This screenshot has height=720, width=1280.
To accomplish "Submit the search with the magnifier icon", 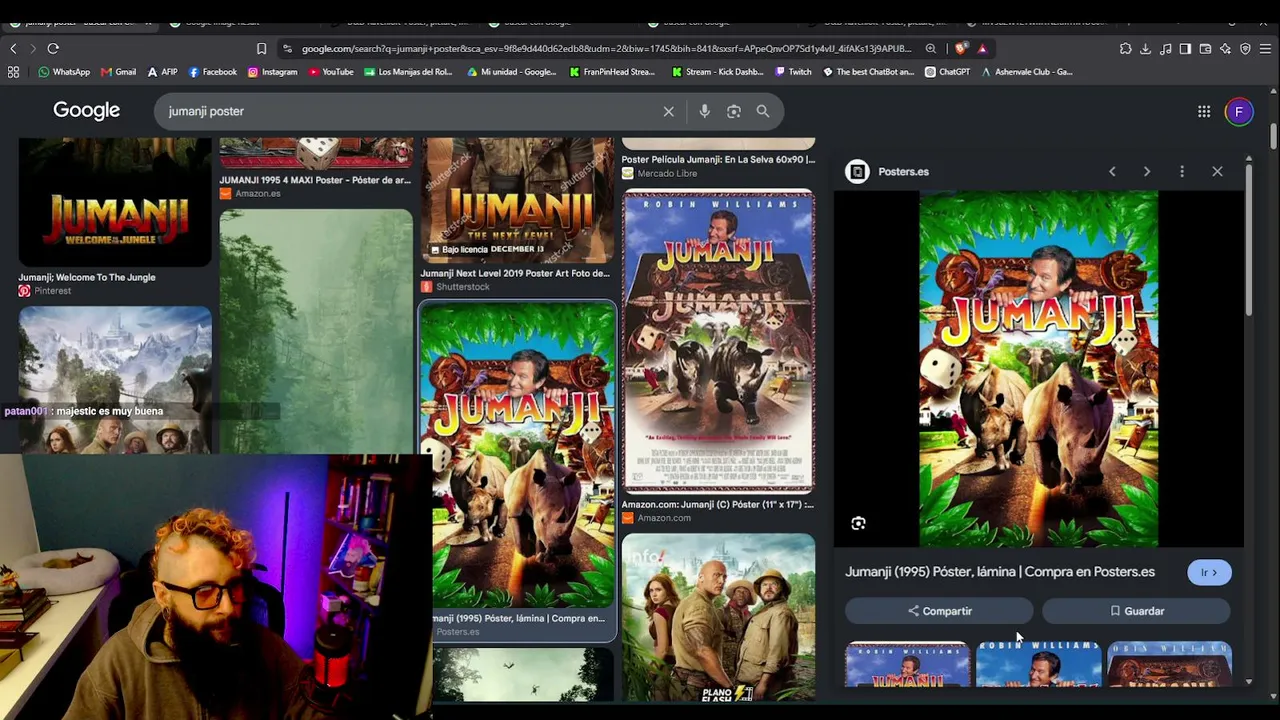I will pos(763,111).
